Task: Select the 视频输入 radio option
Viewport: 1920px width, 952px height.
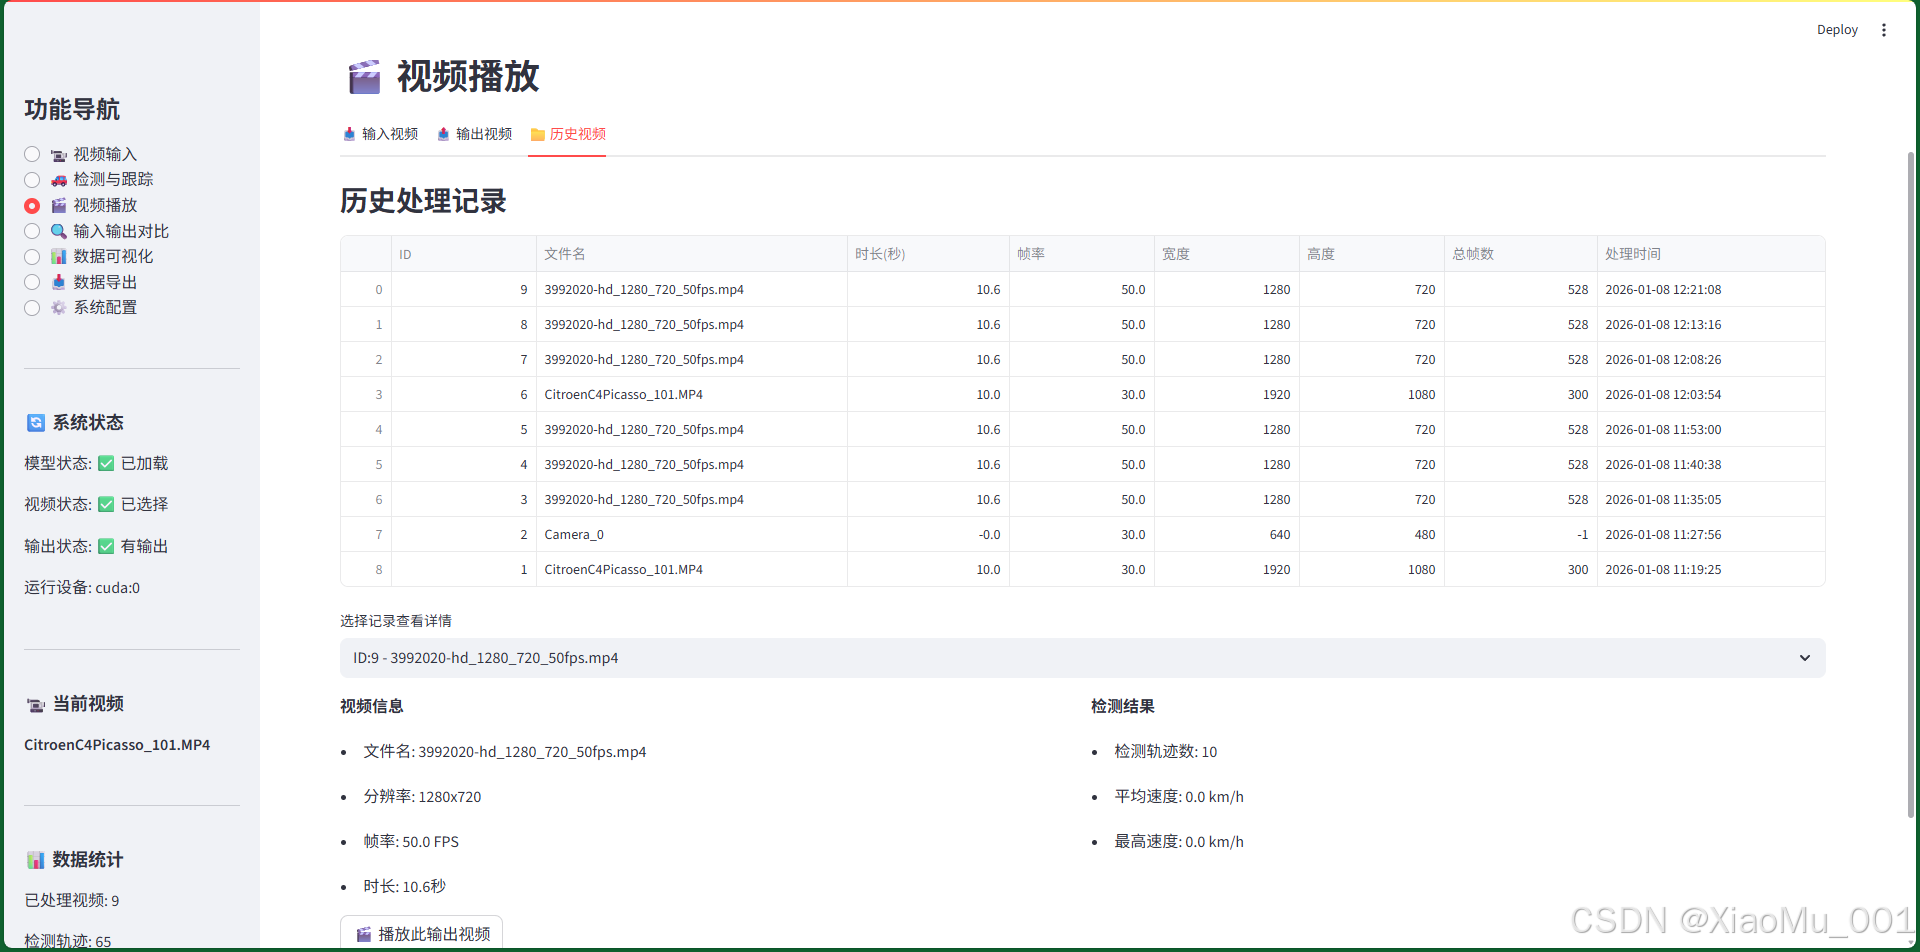Action: pyautogui.click(x=31, y=153)
